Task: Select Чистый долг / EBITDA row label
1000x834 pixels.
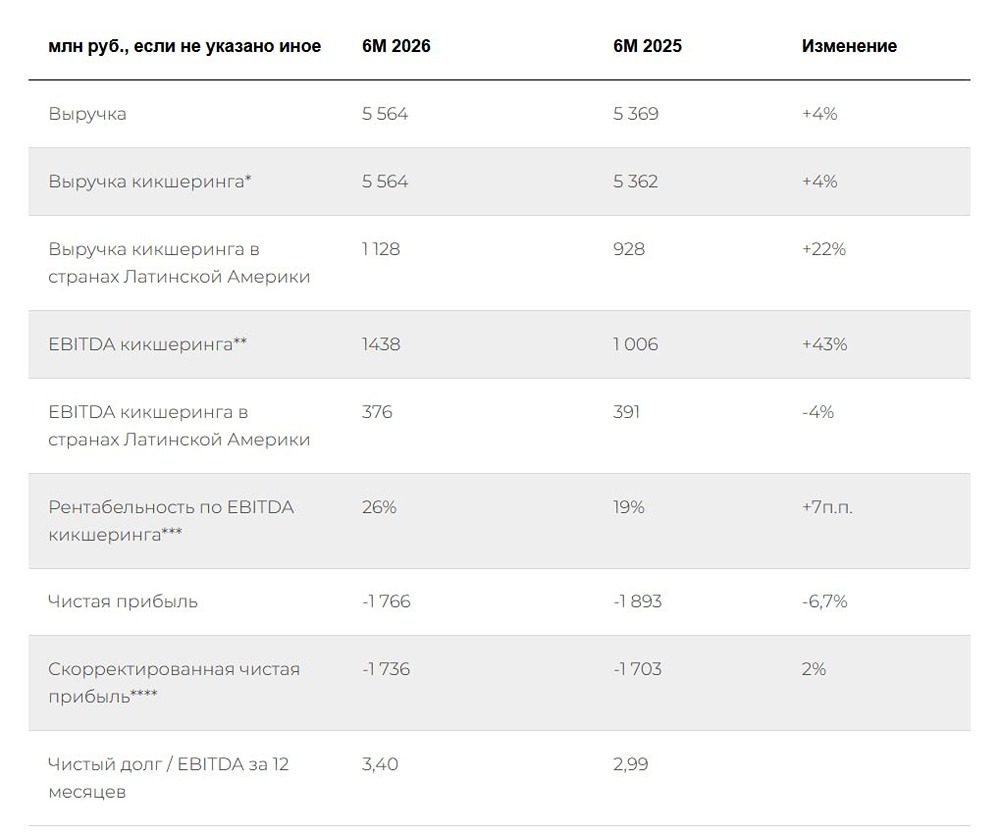Action: pyautogui.click(x=168, y=778)
